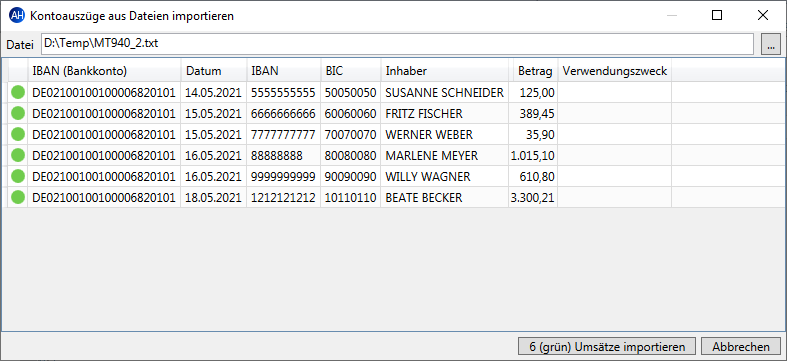Close the import dialog window

763,16
